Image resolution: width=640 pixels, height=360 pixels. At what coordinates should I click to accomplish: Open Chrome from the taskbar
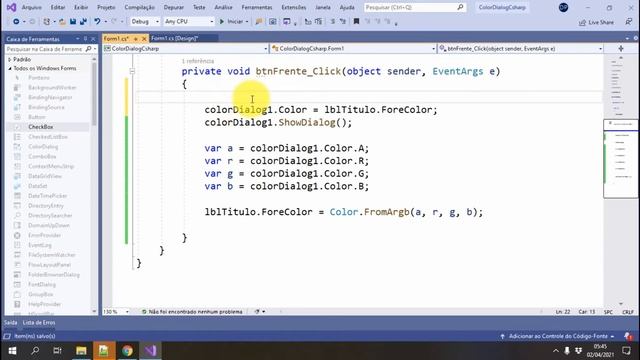127,351
